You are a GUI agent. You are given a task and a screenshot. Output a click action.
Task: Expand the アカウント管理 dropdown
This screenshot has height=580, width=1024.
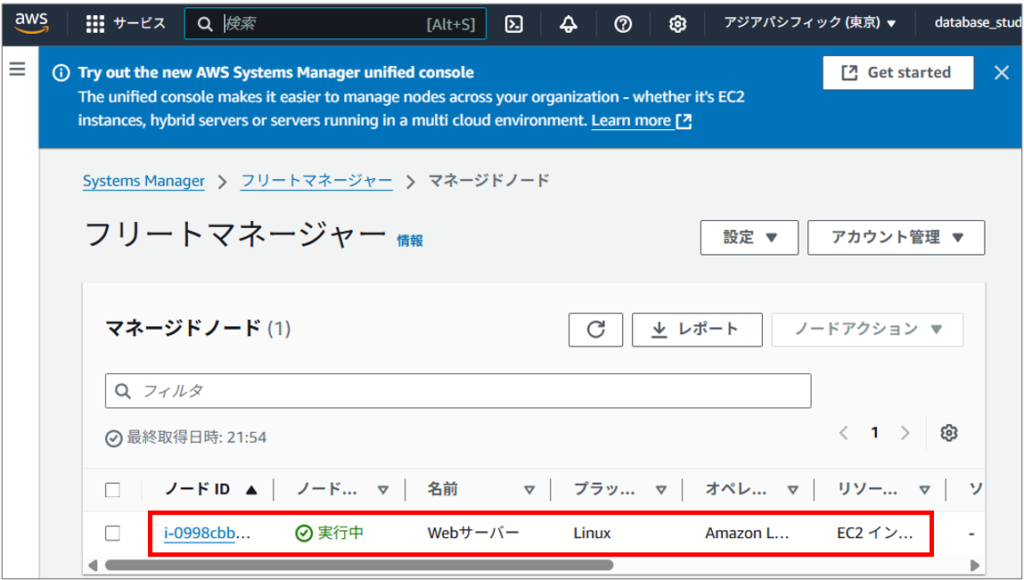tap(896, 237)
